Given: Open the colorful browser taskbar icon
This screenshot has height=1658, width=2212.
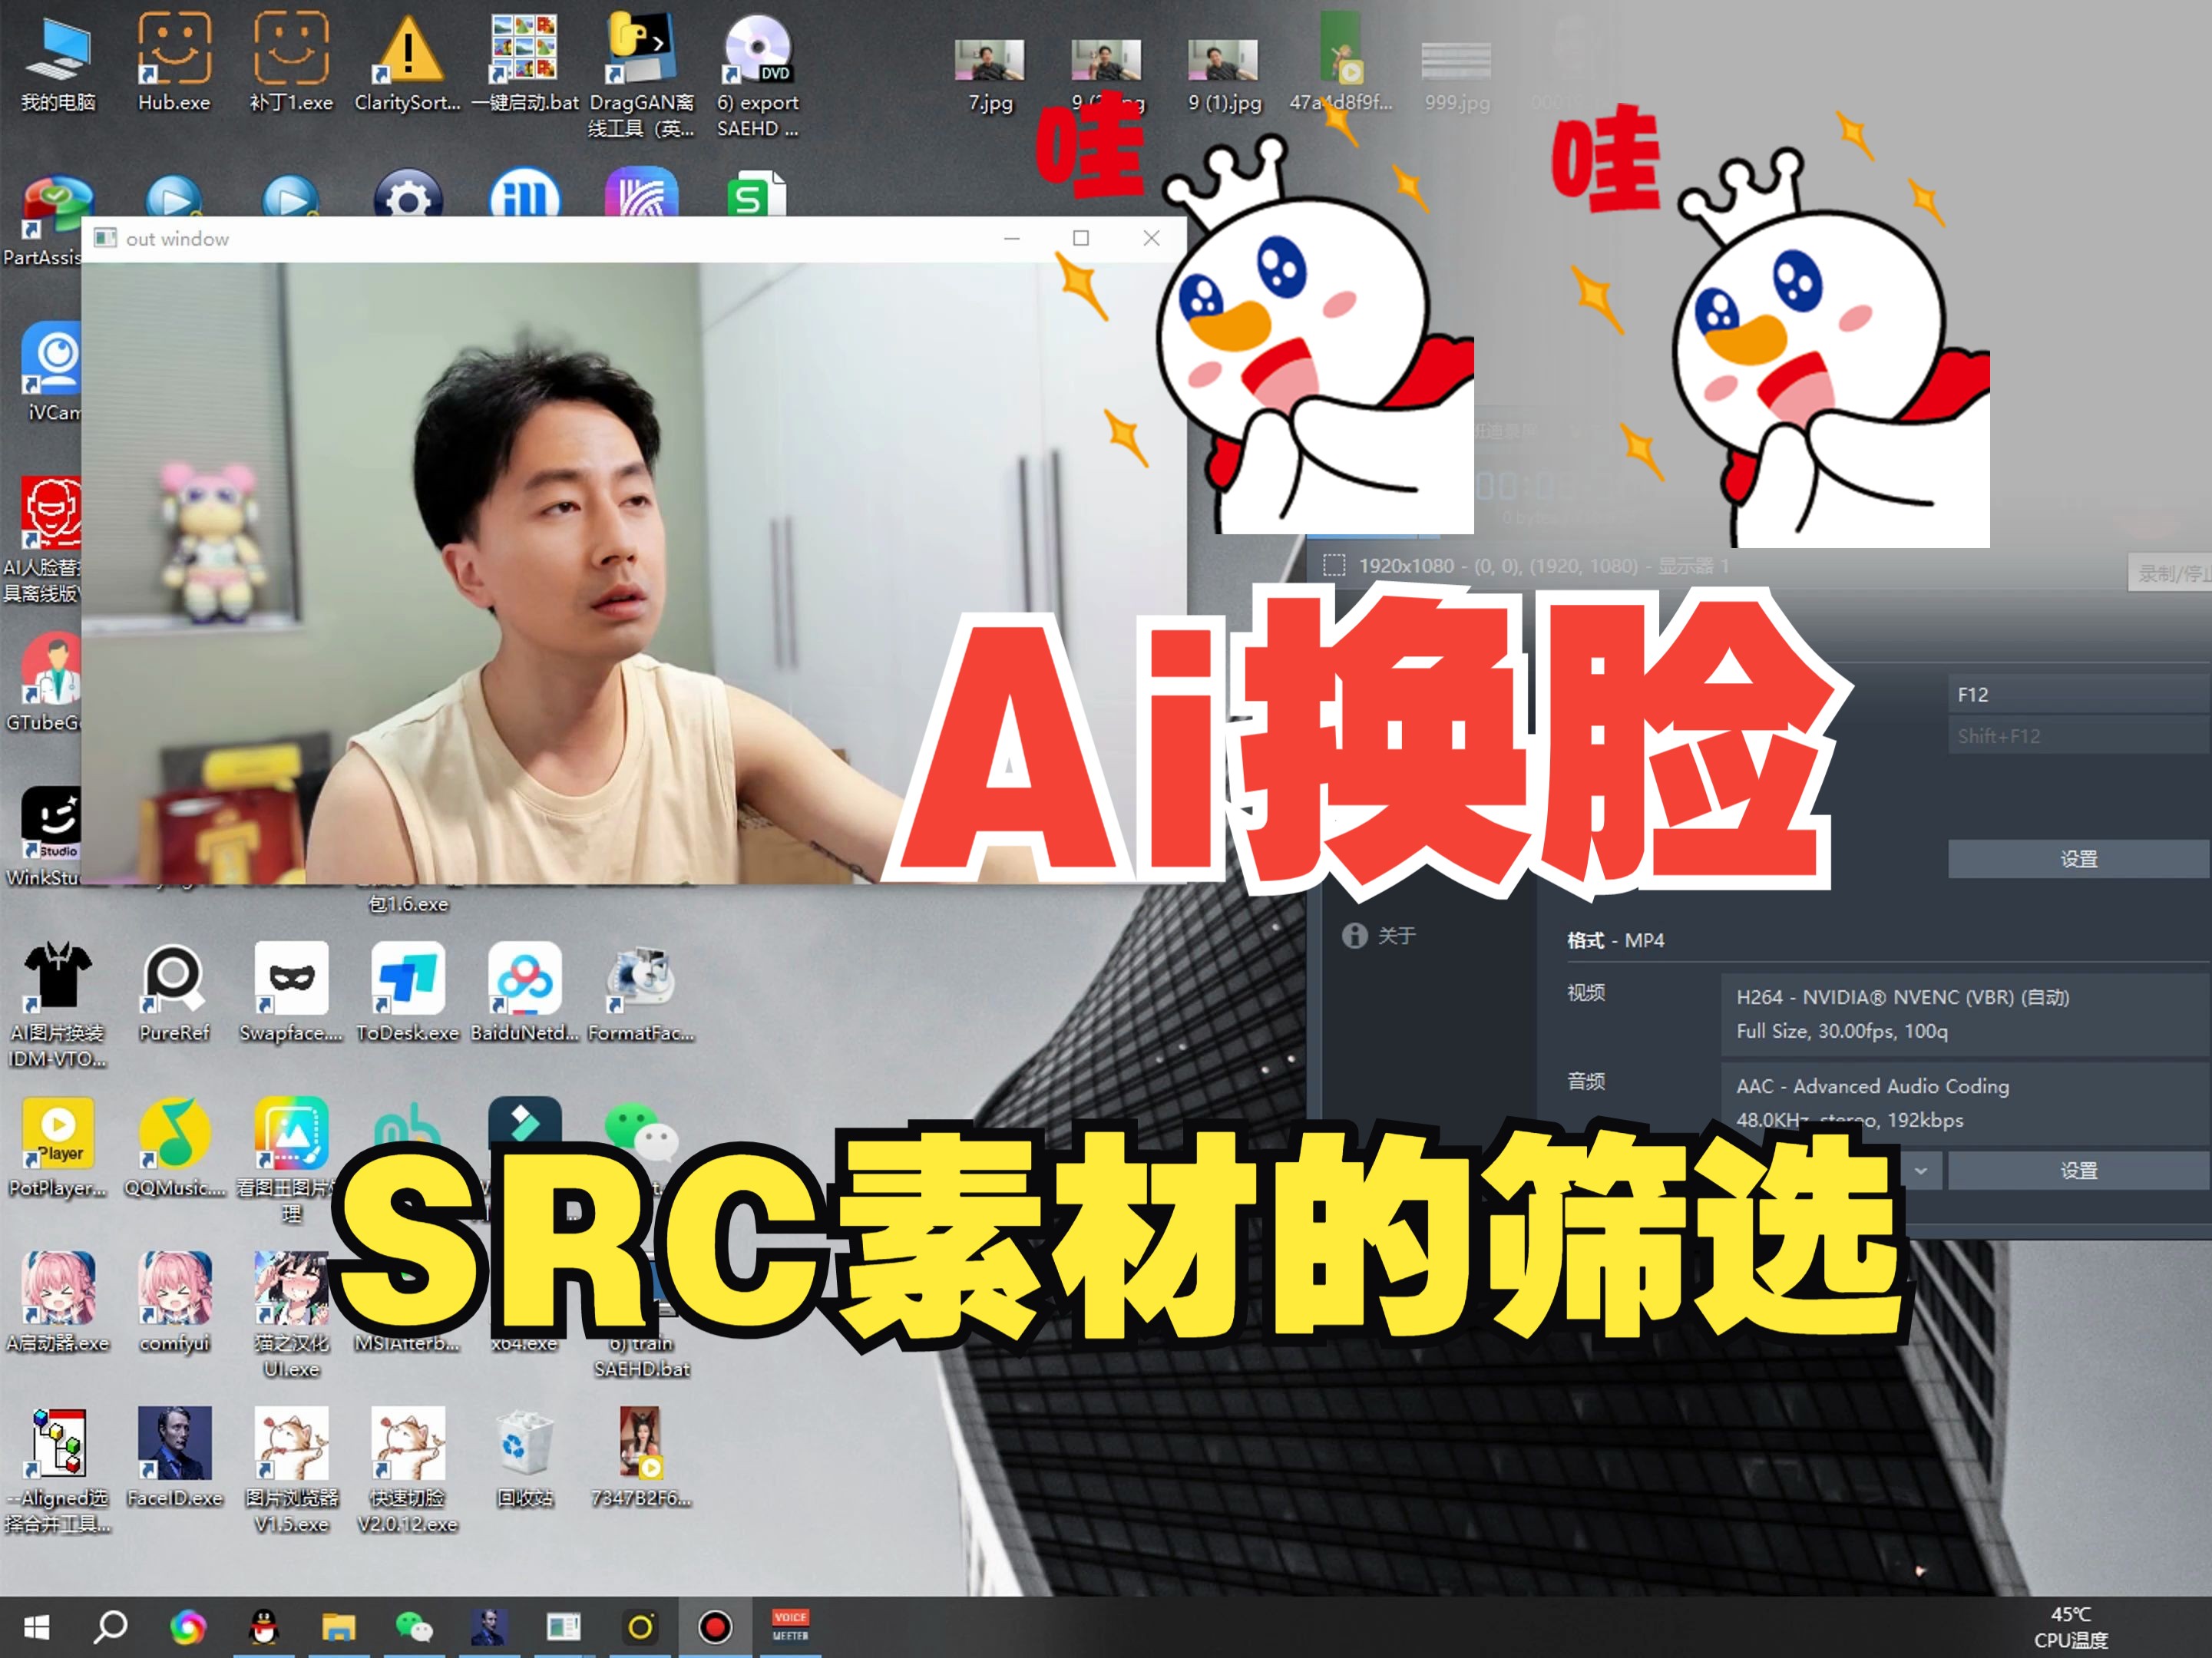Looking at the screenshot, I should (188, 1628).
